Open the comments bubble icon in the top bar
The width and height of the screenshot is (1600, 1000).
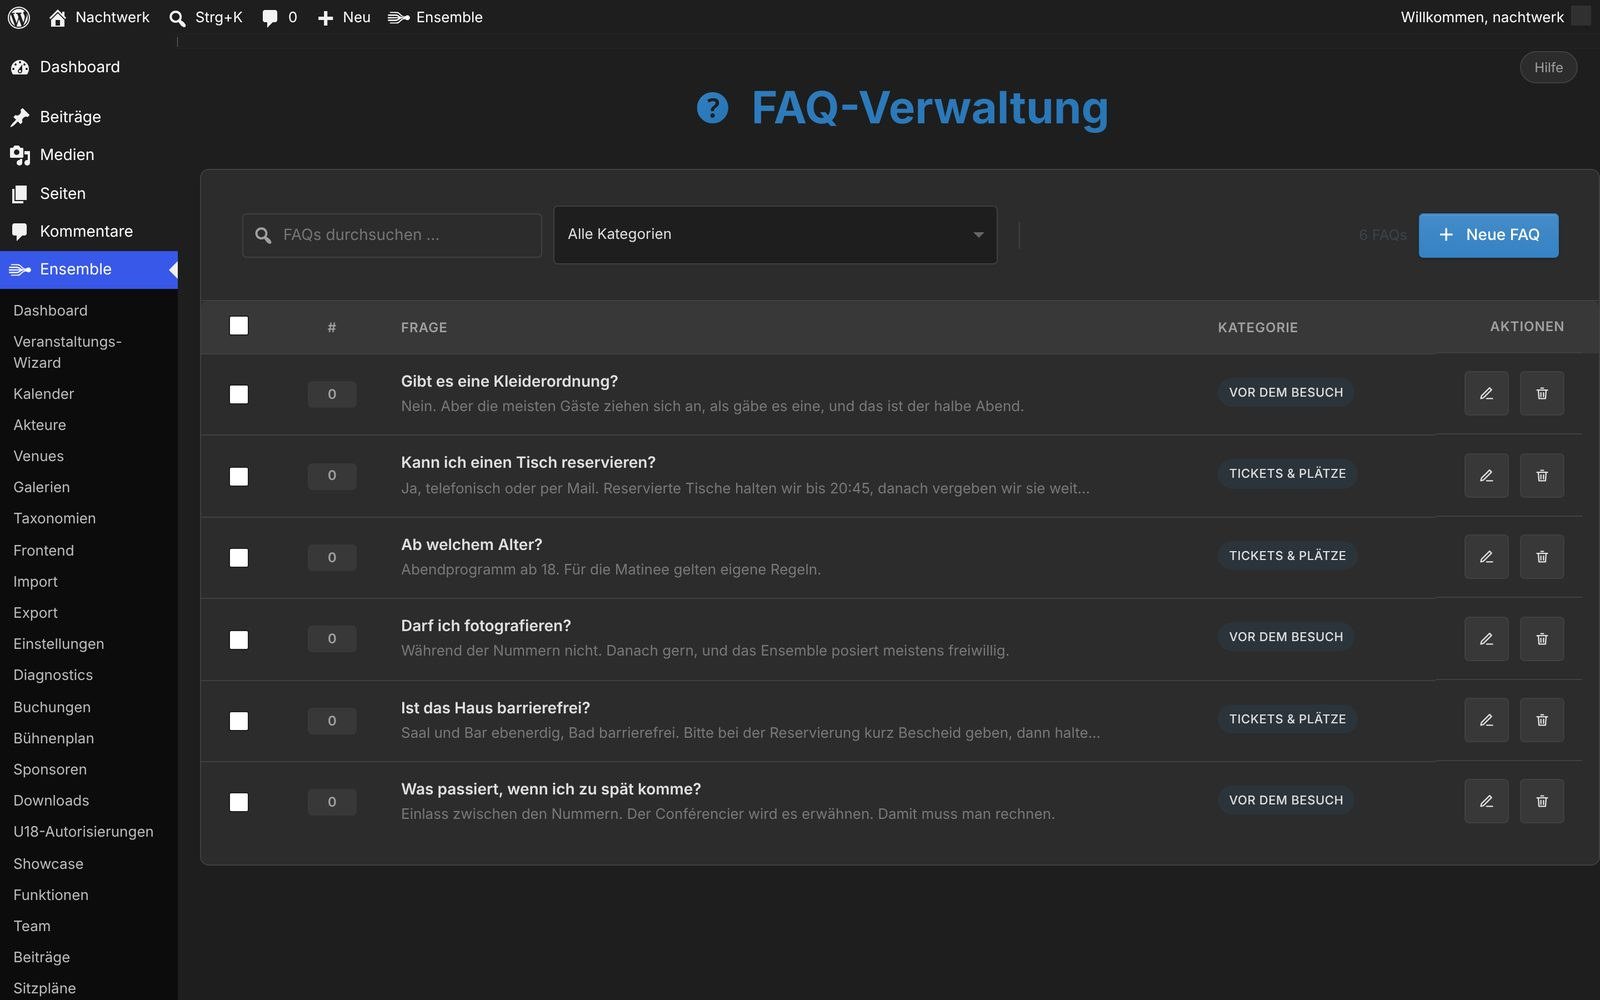[x=270, y=18]
